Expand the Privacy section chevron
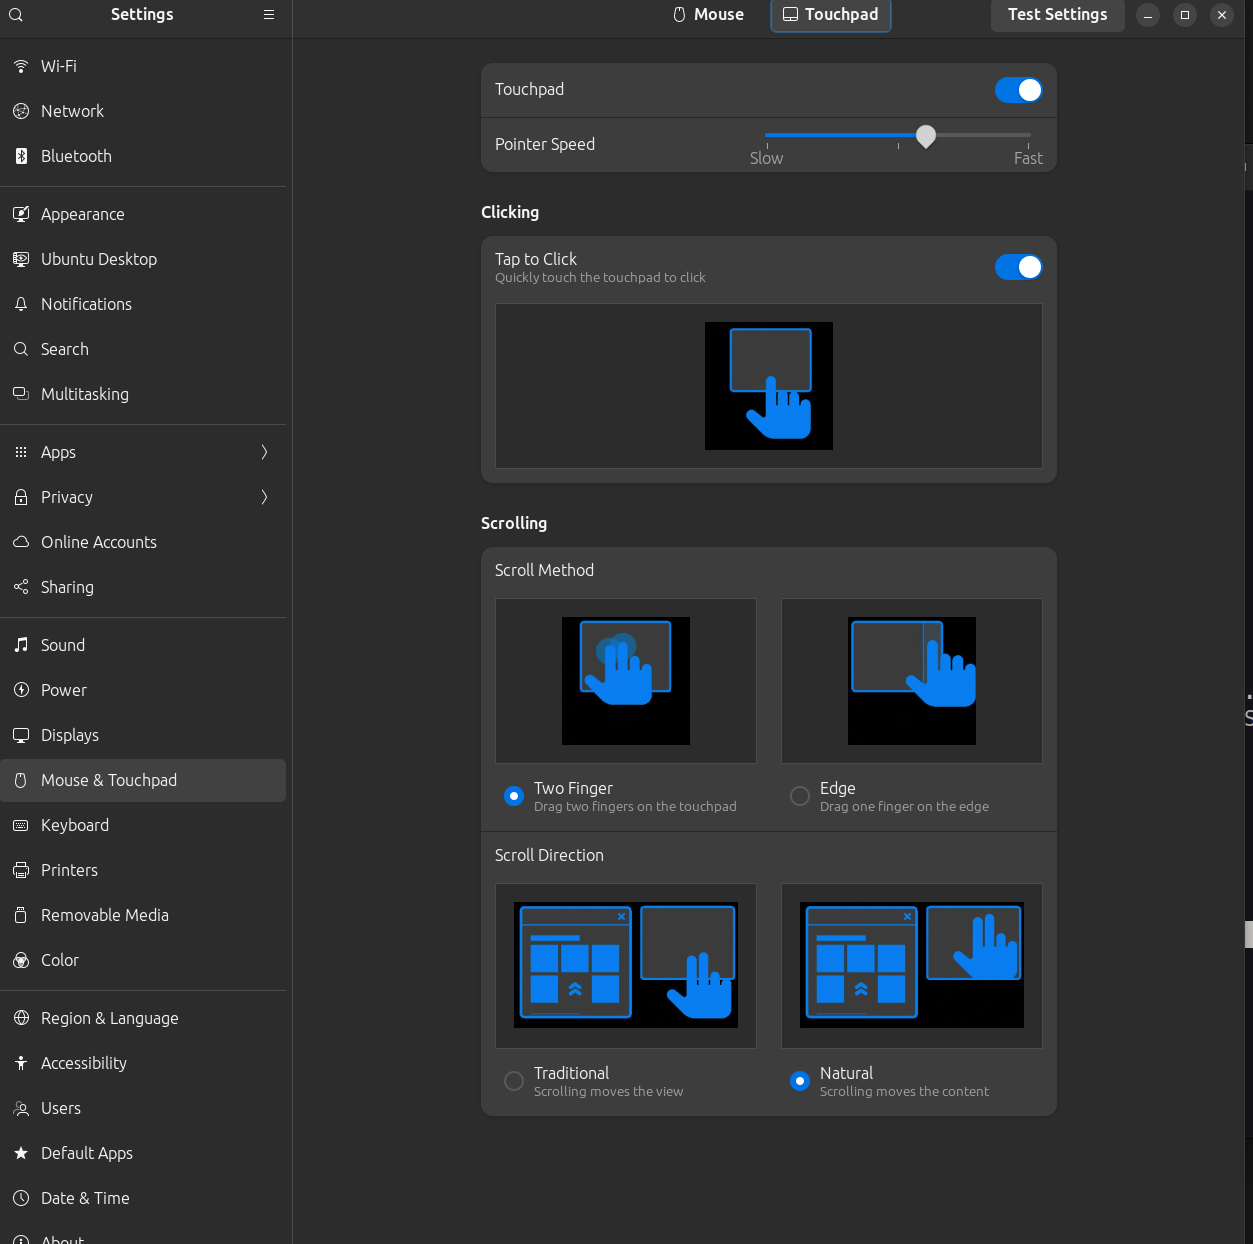The height and width of the screenshot is (1244, 1253). pyautogui.click(x=264, y=497)
